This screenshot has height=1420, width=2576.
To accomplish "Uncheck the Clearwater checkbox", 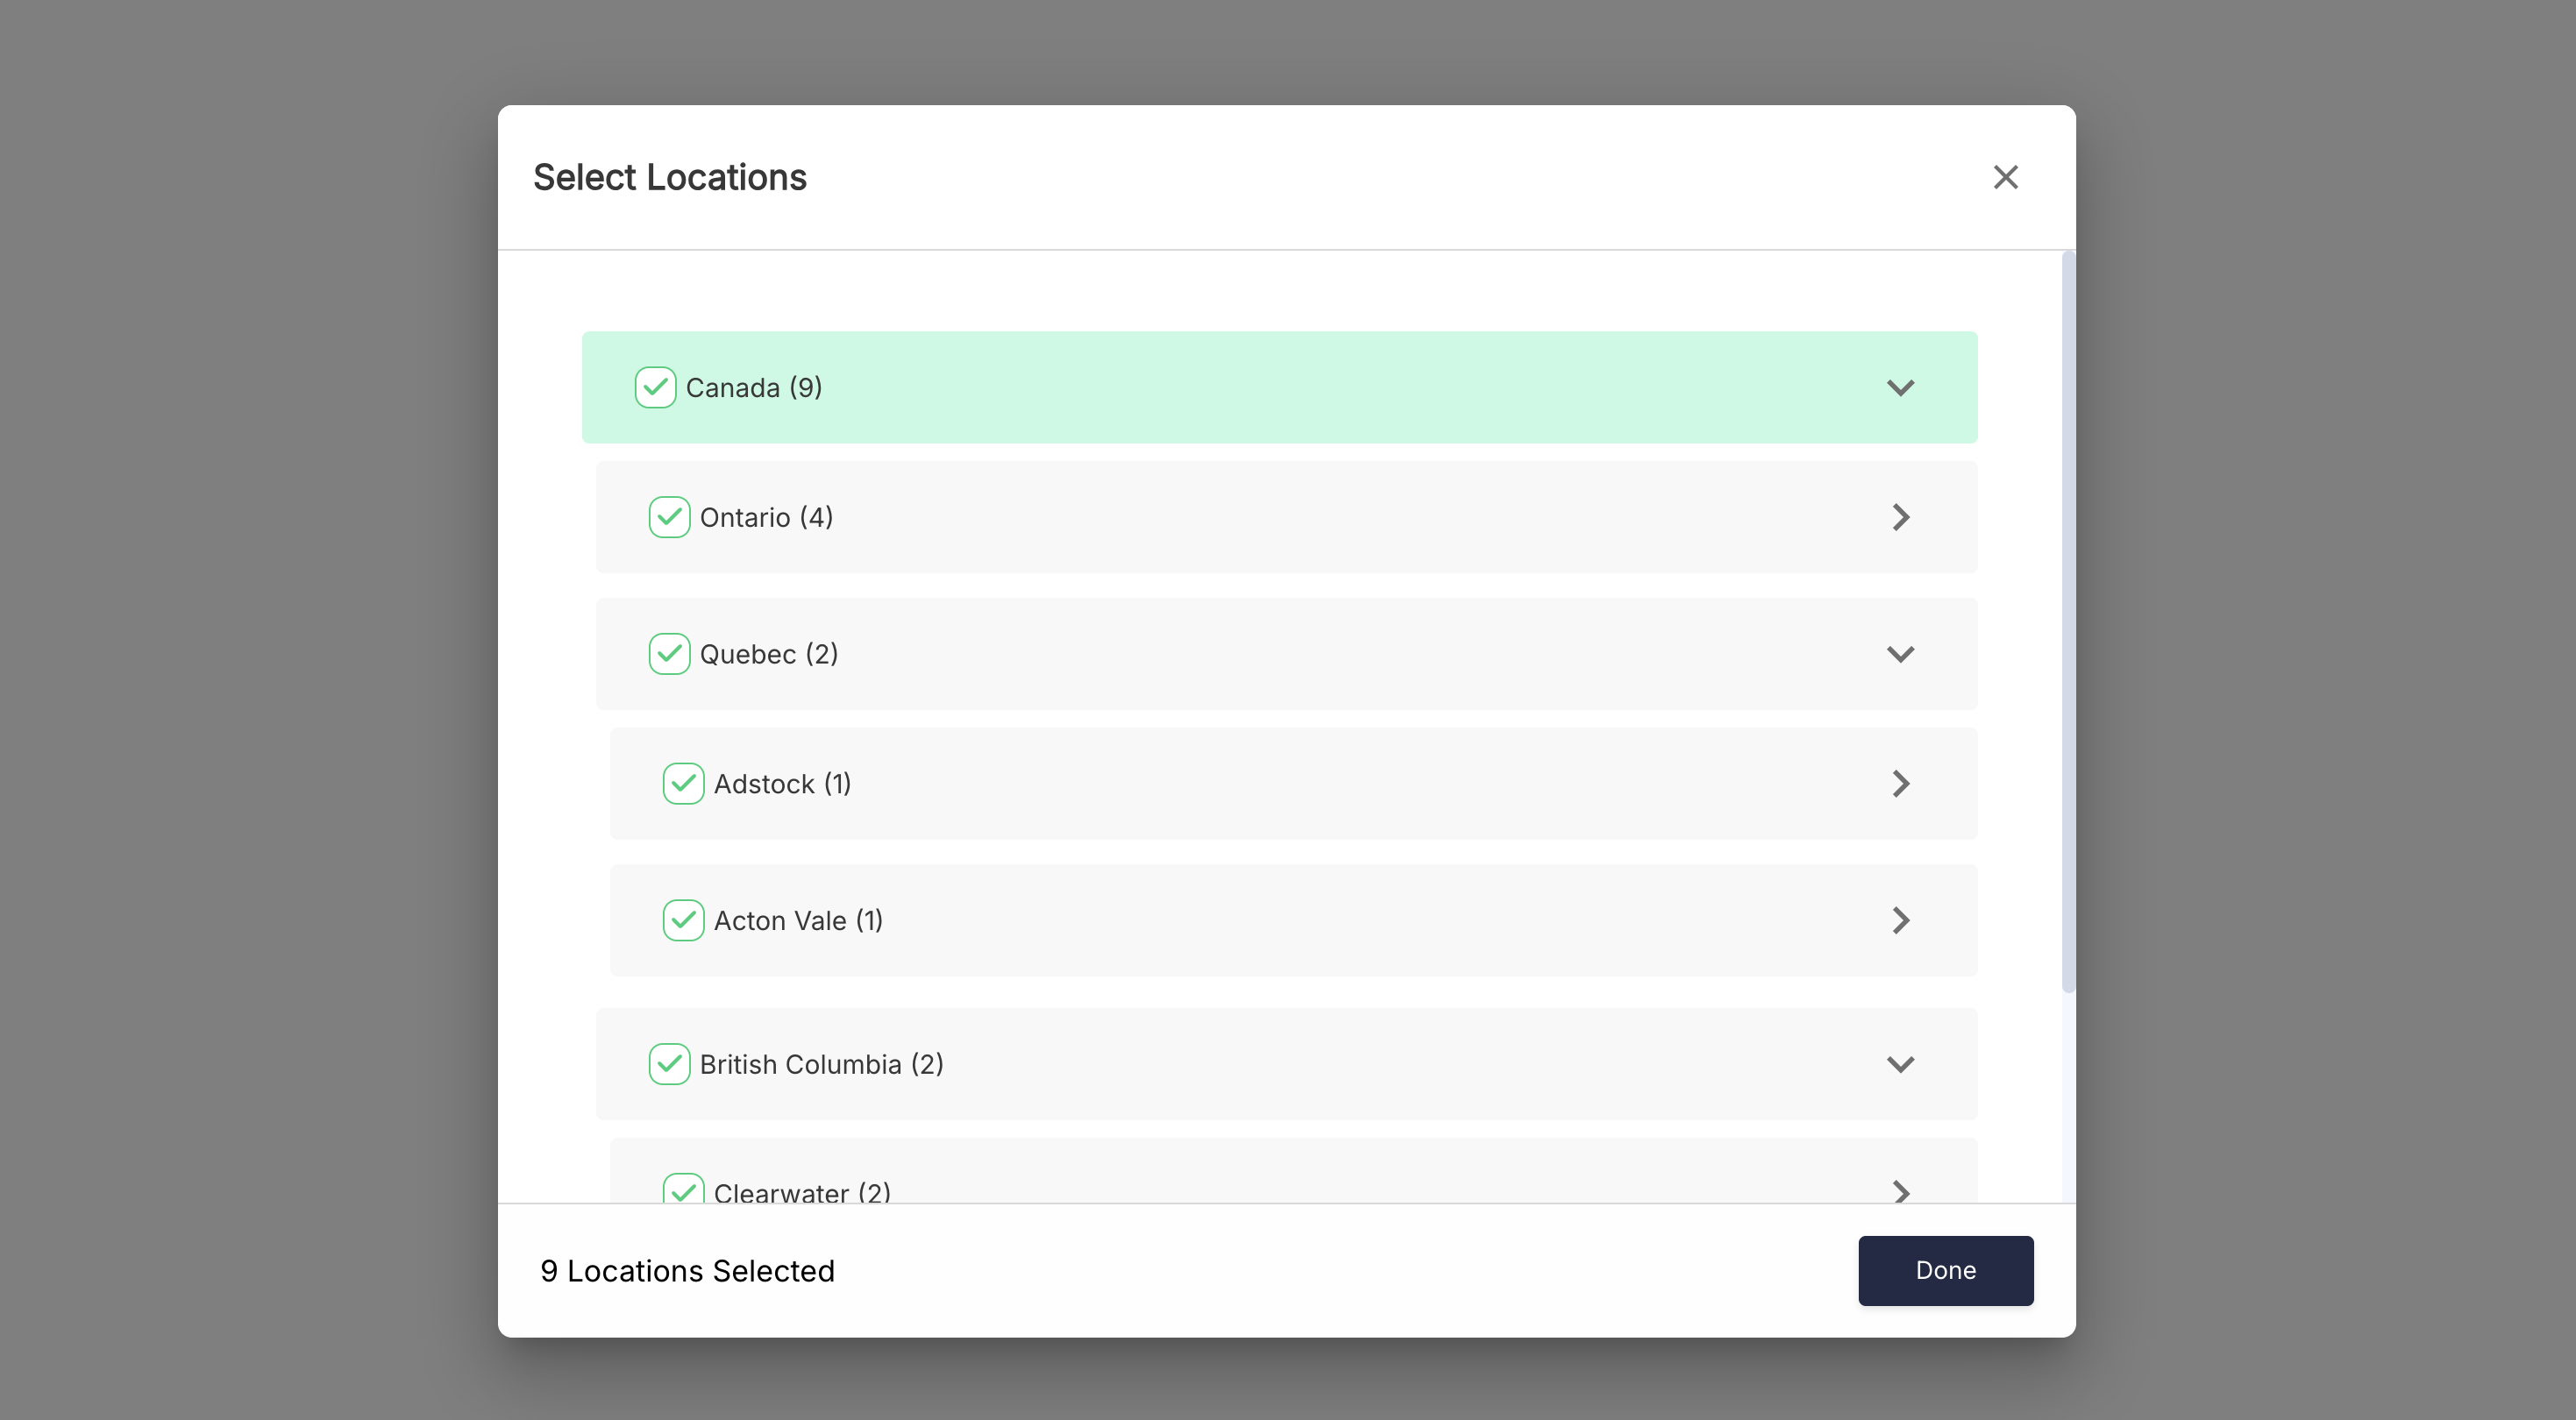I will (683, 1189).
